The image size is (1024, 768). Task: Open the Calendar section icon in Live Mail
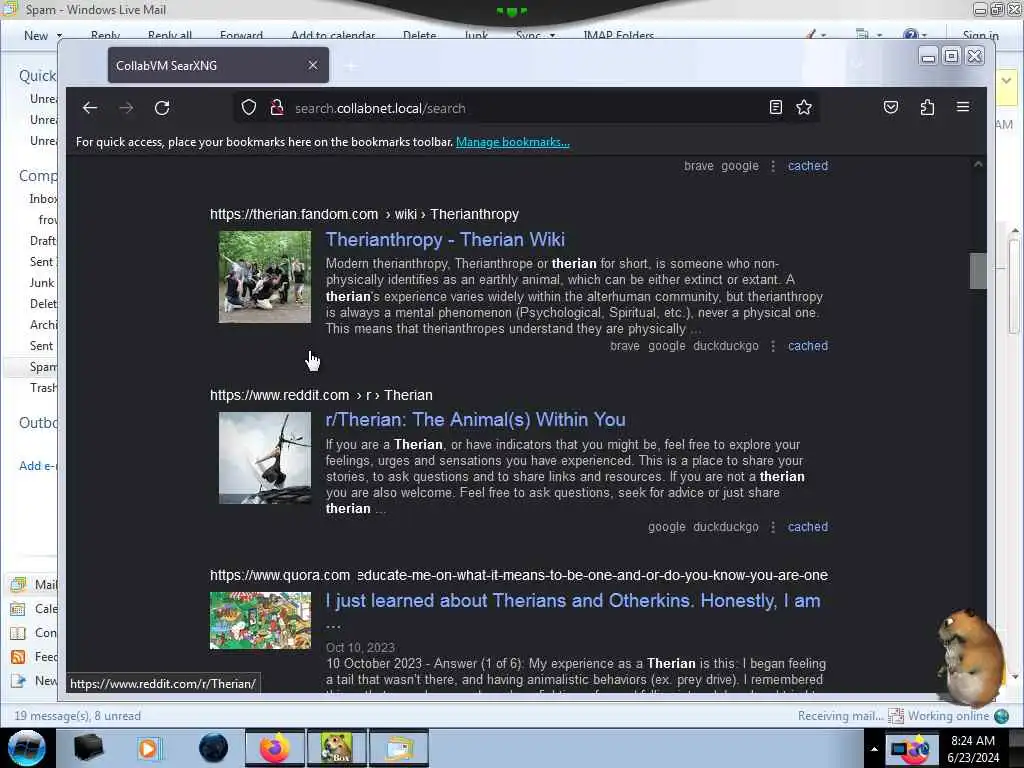point(18,609)
